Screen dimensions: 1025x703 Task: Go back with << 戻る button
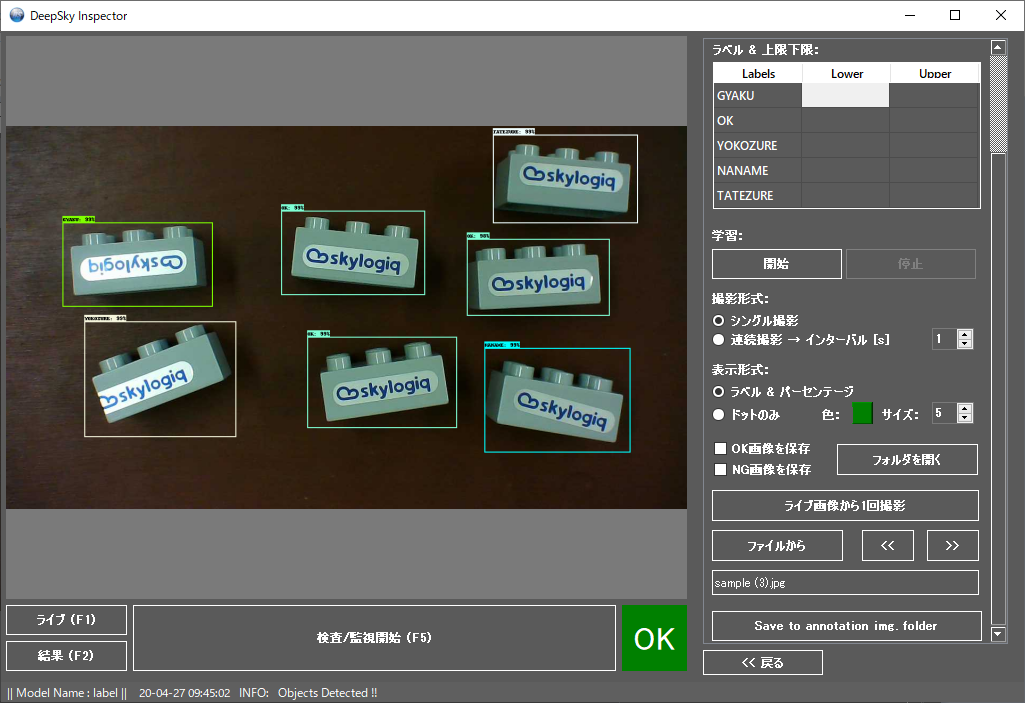pos(763,662)
